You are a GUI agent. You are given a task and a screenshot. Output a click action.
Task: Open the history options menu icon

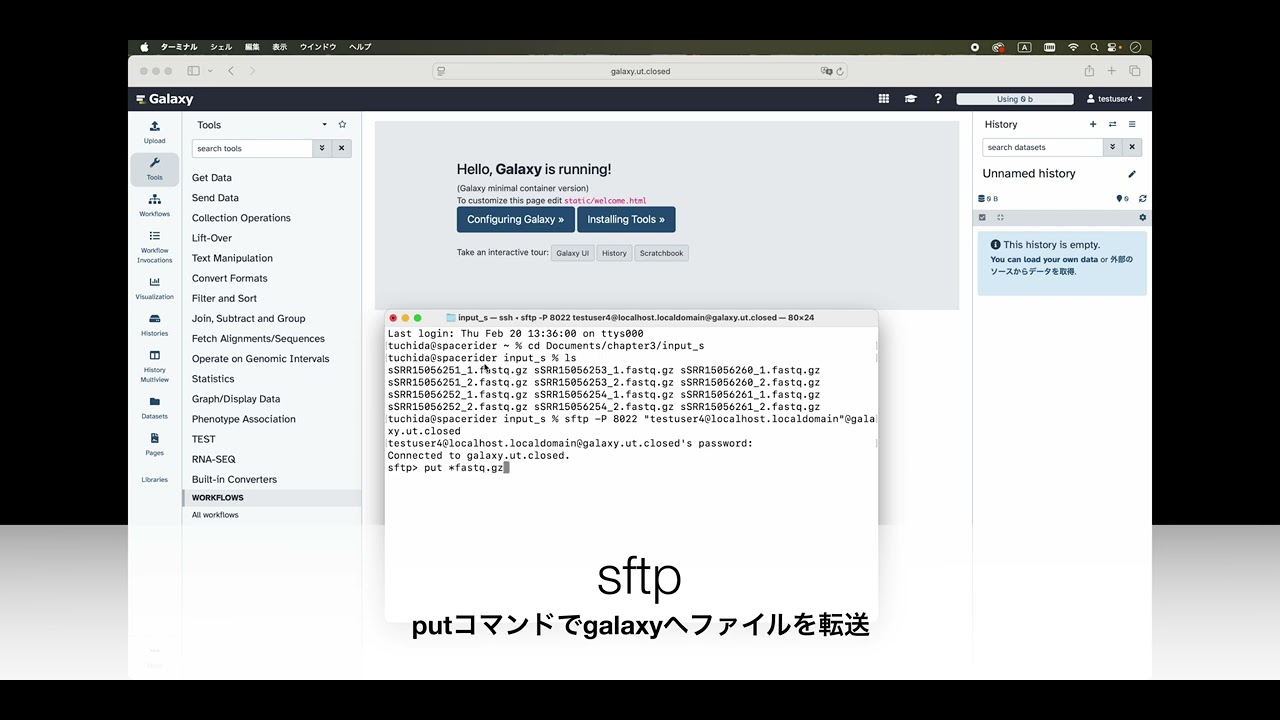pyautogui.click(x=1132, y=125)
